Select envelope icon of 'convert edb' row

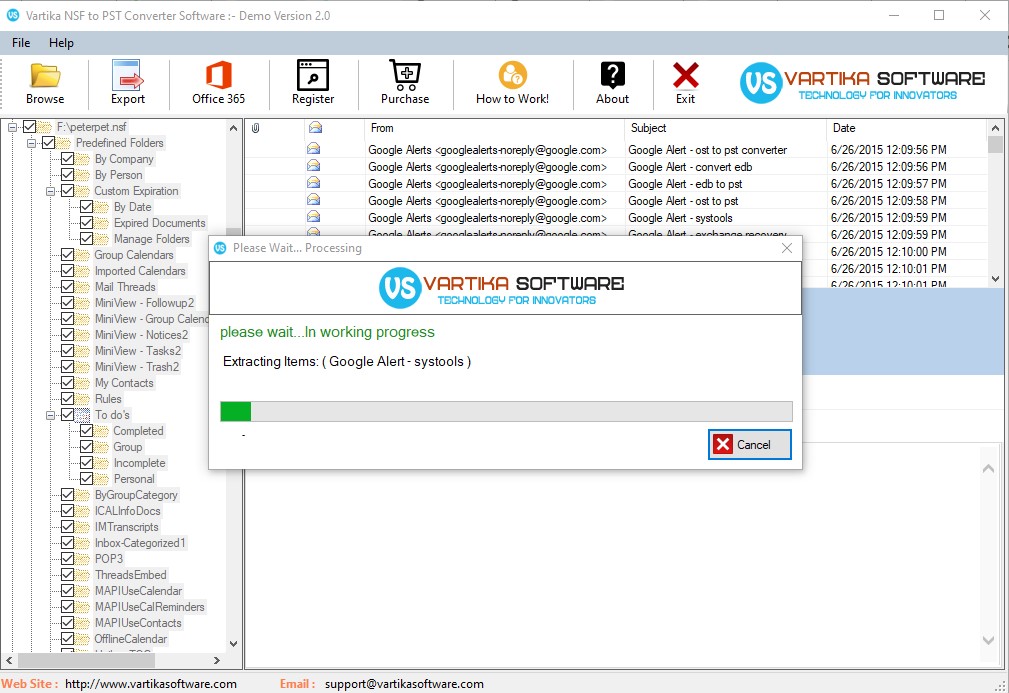(x=313, y=167)
